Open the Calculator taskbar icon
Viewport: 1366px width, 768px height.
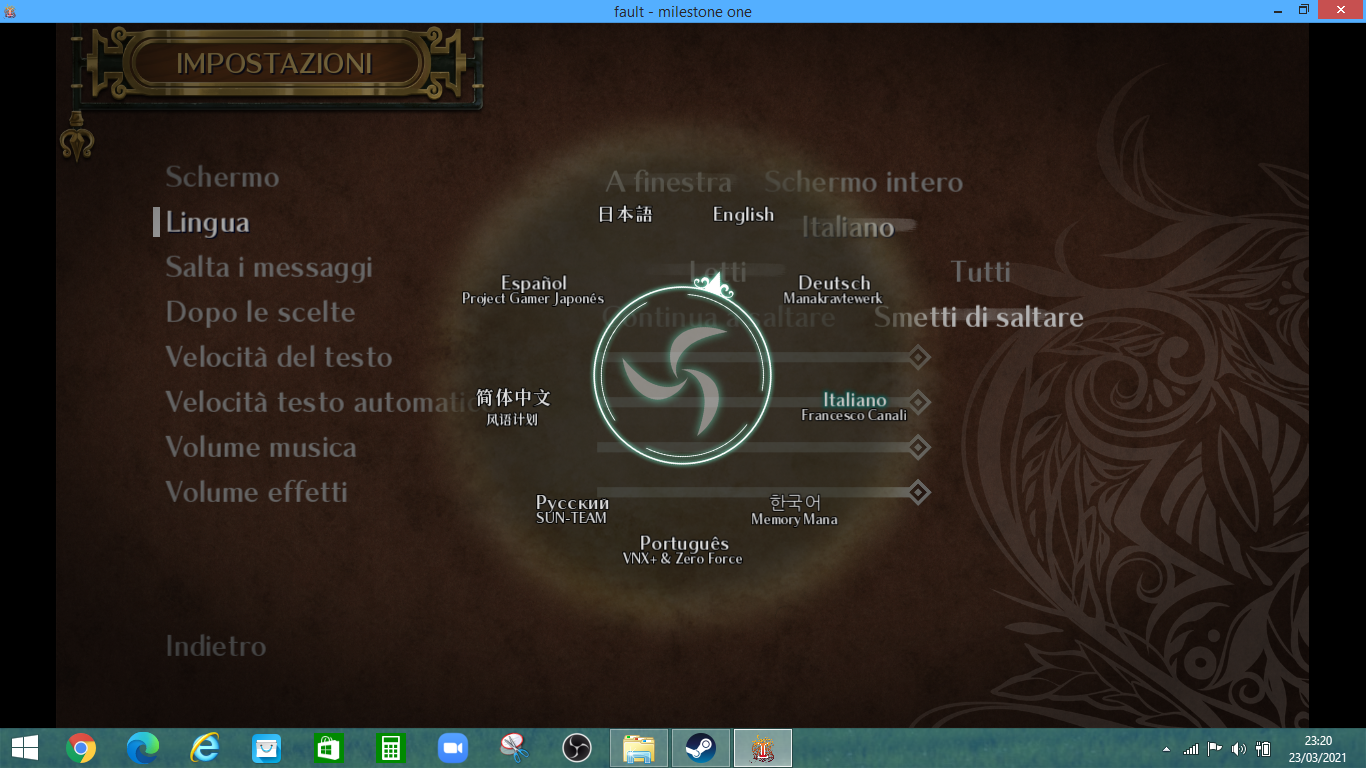click(x=390, y=748)
